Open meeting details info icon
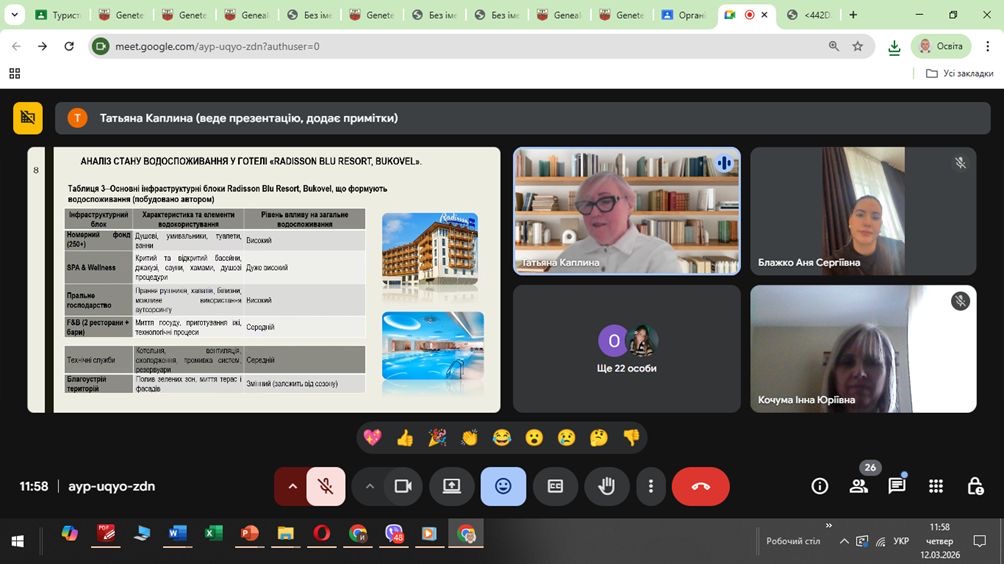The image size is (1004, 564). click(819, 486)
